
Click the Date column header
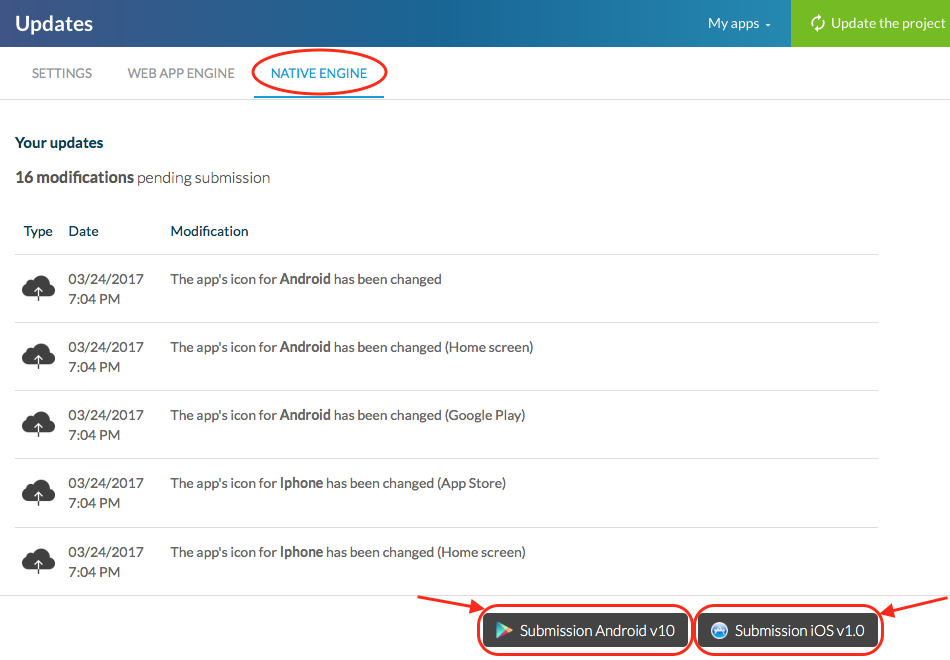83,231
